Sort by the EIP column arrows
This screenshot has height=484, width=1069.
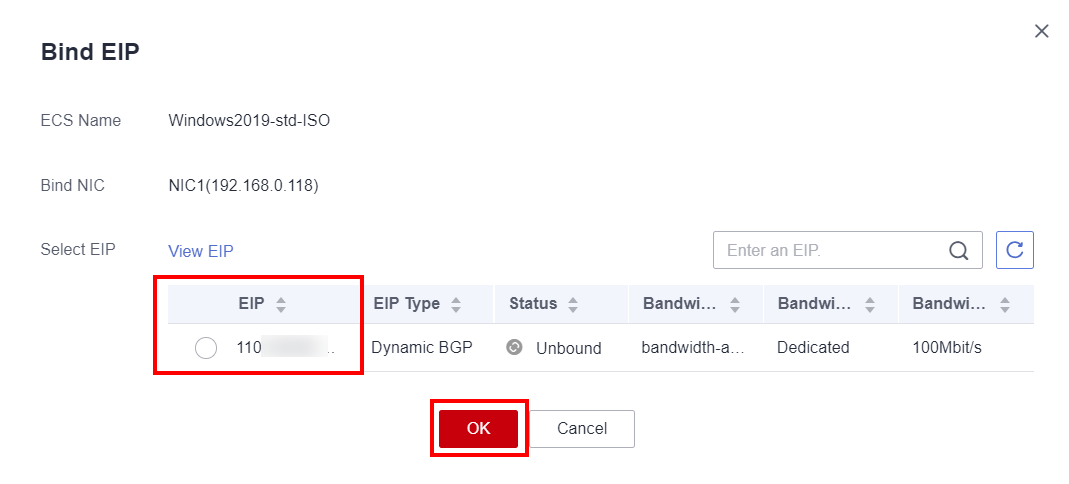281,304
